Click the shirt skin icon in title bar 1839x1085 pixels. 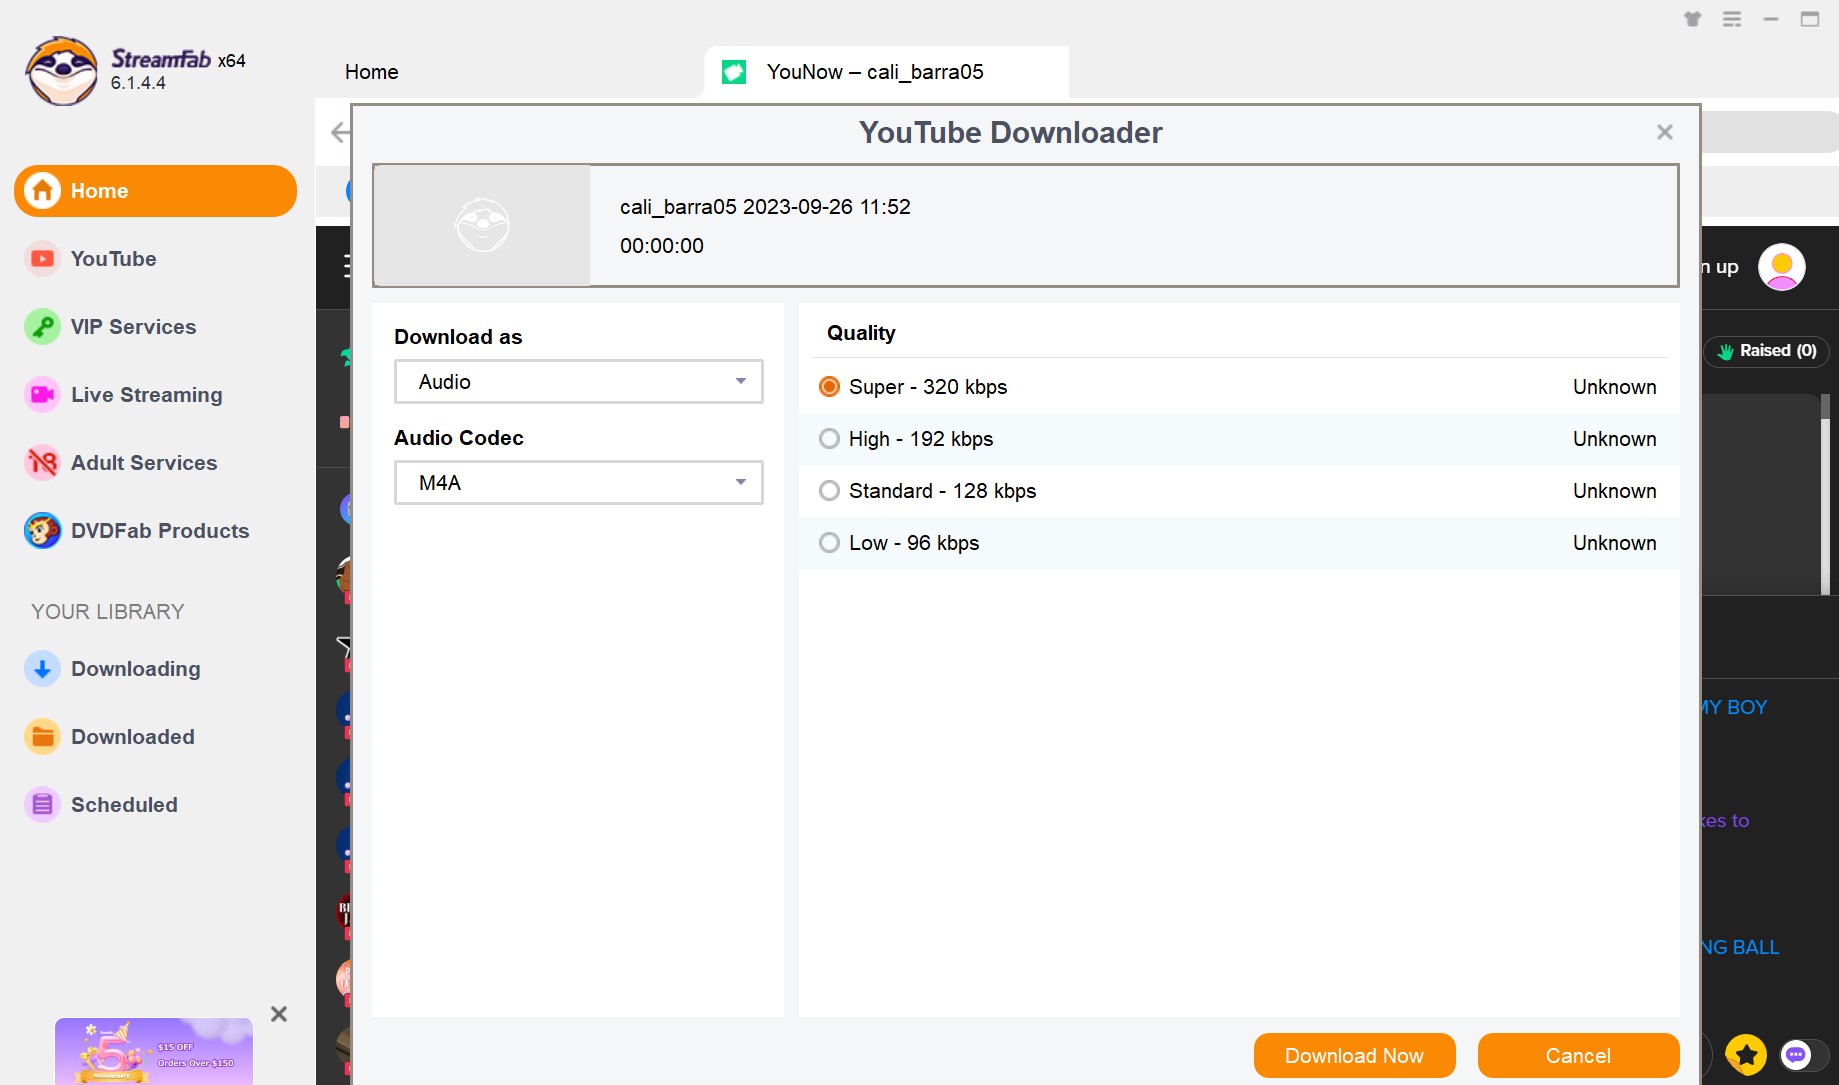[x=1692, y=19]
